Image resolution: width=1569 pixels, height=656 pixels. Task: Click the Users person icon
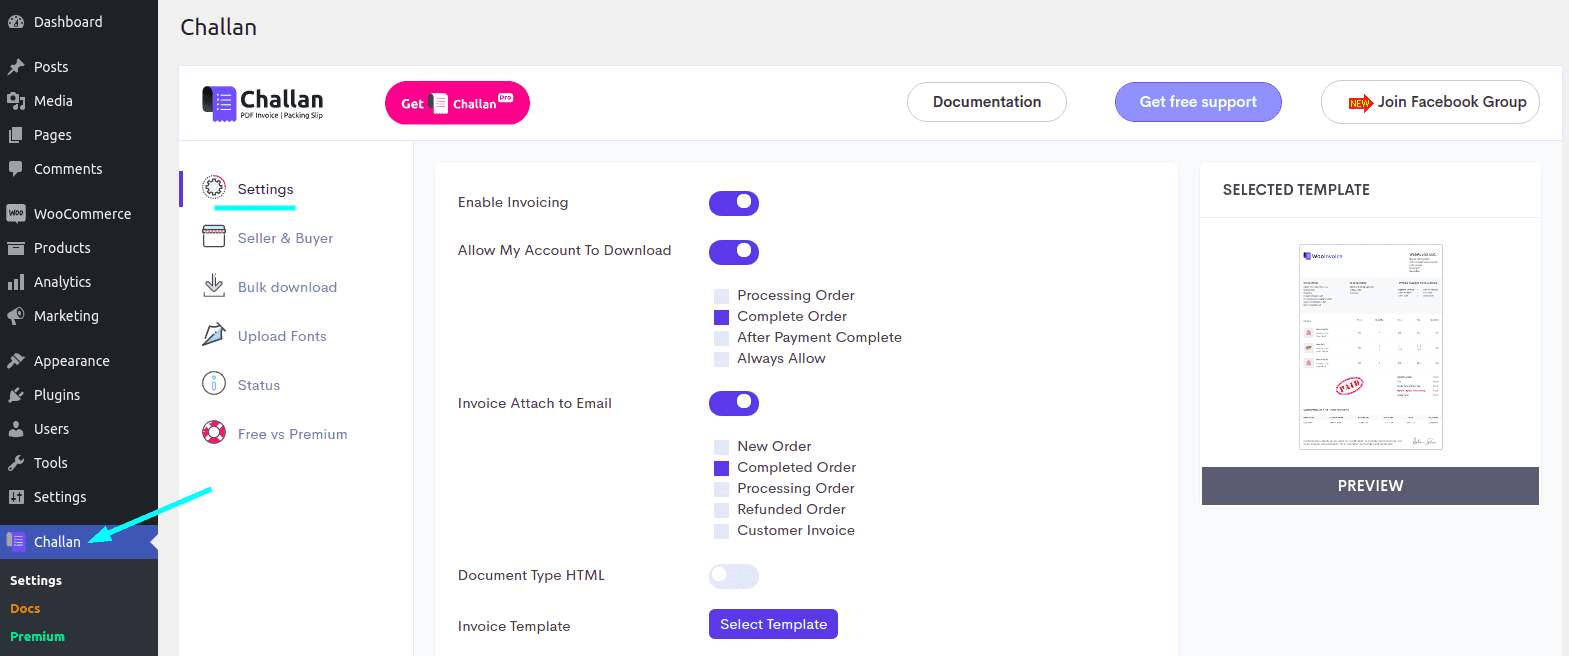[16, 429]
